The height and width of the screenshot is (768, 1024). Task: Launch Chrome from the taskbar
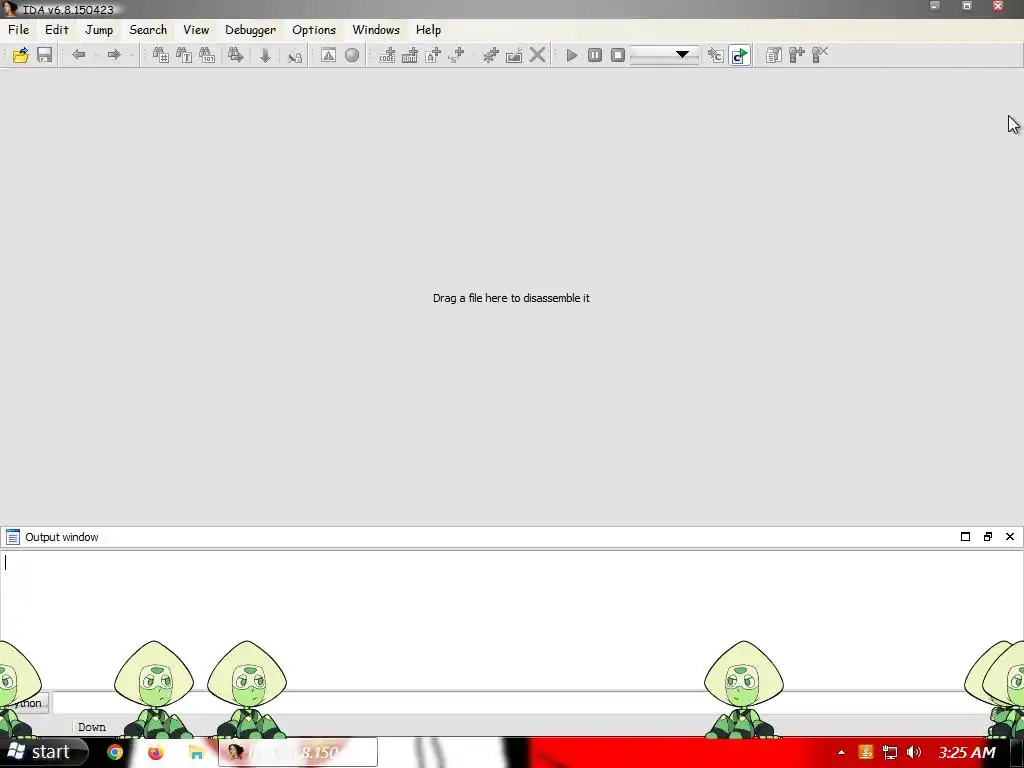[x=115, y=752]
